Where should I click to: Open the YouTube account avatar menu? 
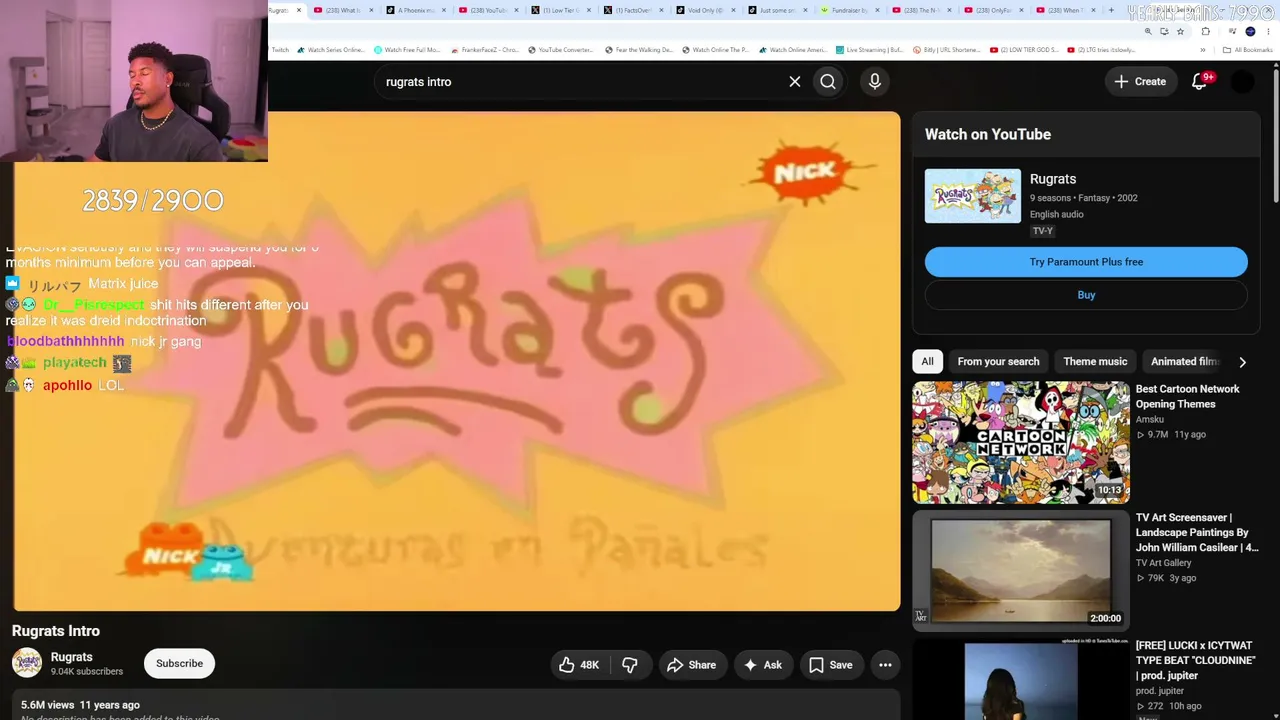pos(1242,82)
